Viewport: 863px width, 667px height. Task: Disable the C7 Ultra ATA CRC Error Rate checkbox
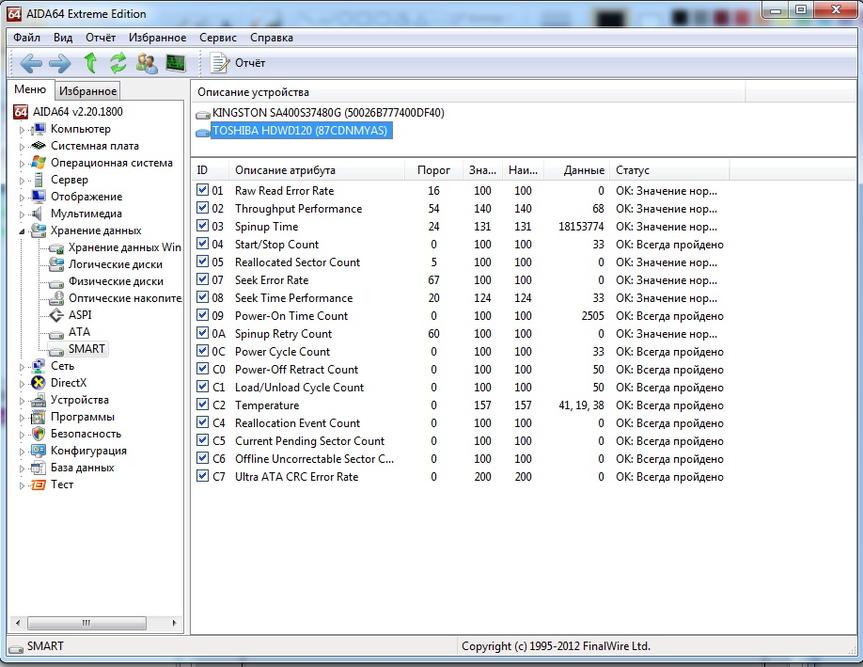point(203,476)
